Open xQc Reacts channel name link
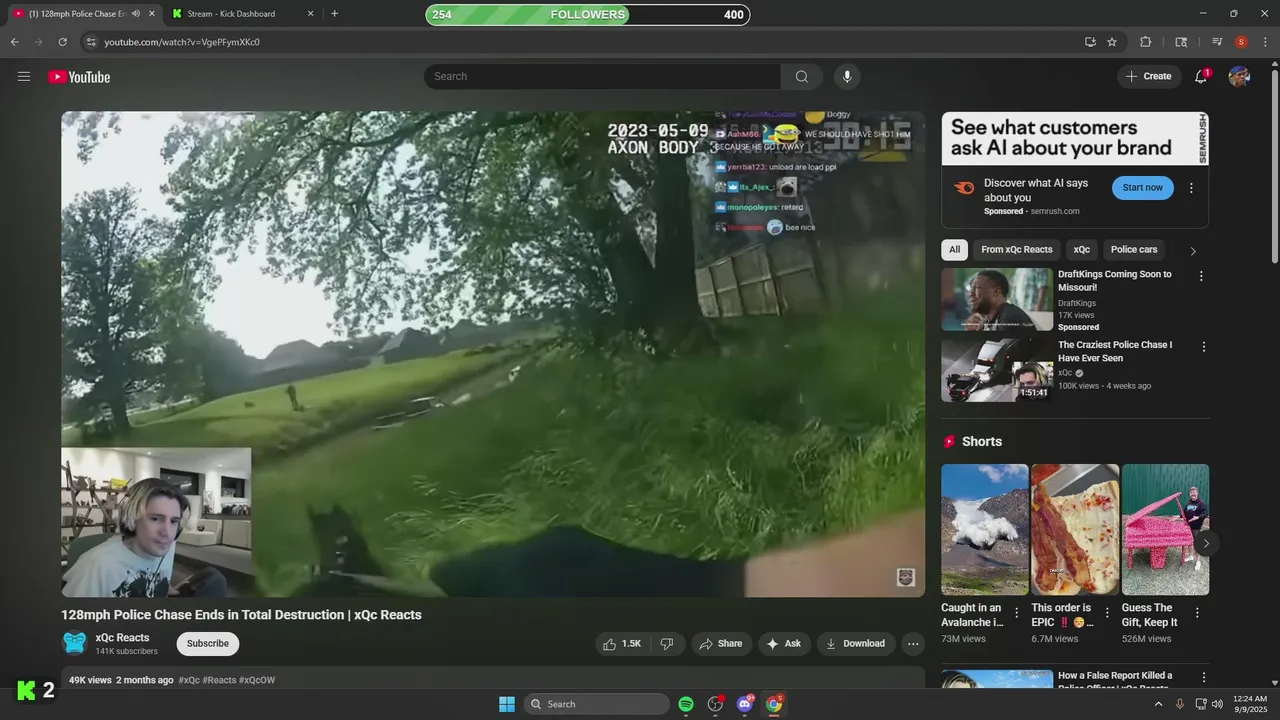 coord(122,638)
